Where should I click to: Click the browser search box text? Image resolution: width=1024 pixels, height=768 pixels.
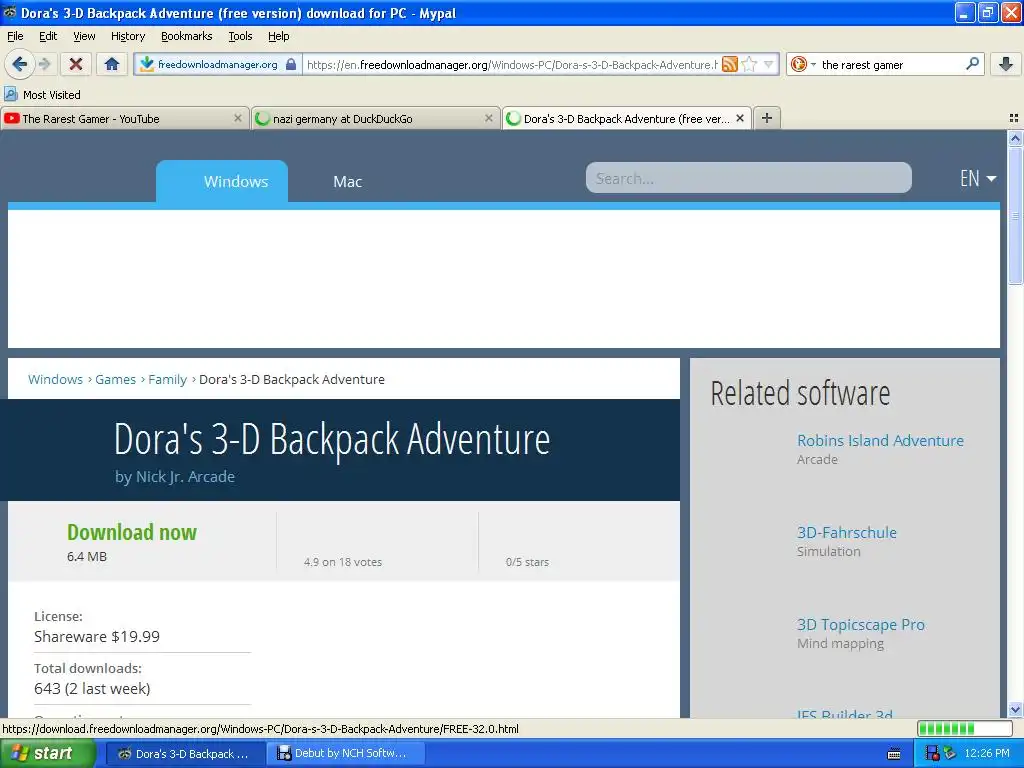(x=862, y=65)
